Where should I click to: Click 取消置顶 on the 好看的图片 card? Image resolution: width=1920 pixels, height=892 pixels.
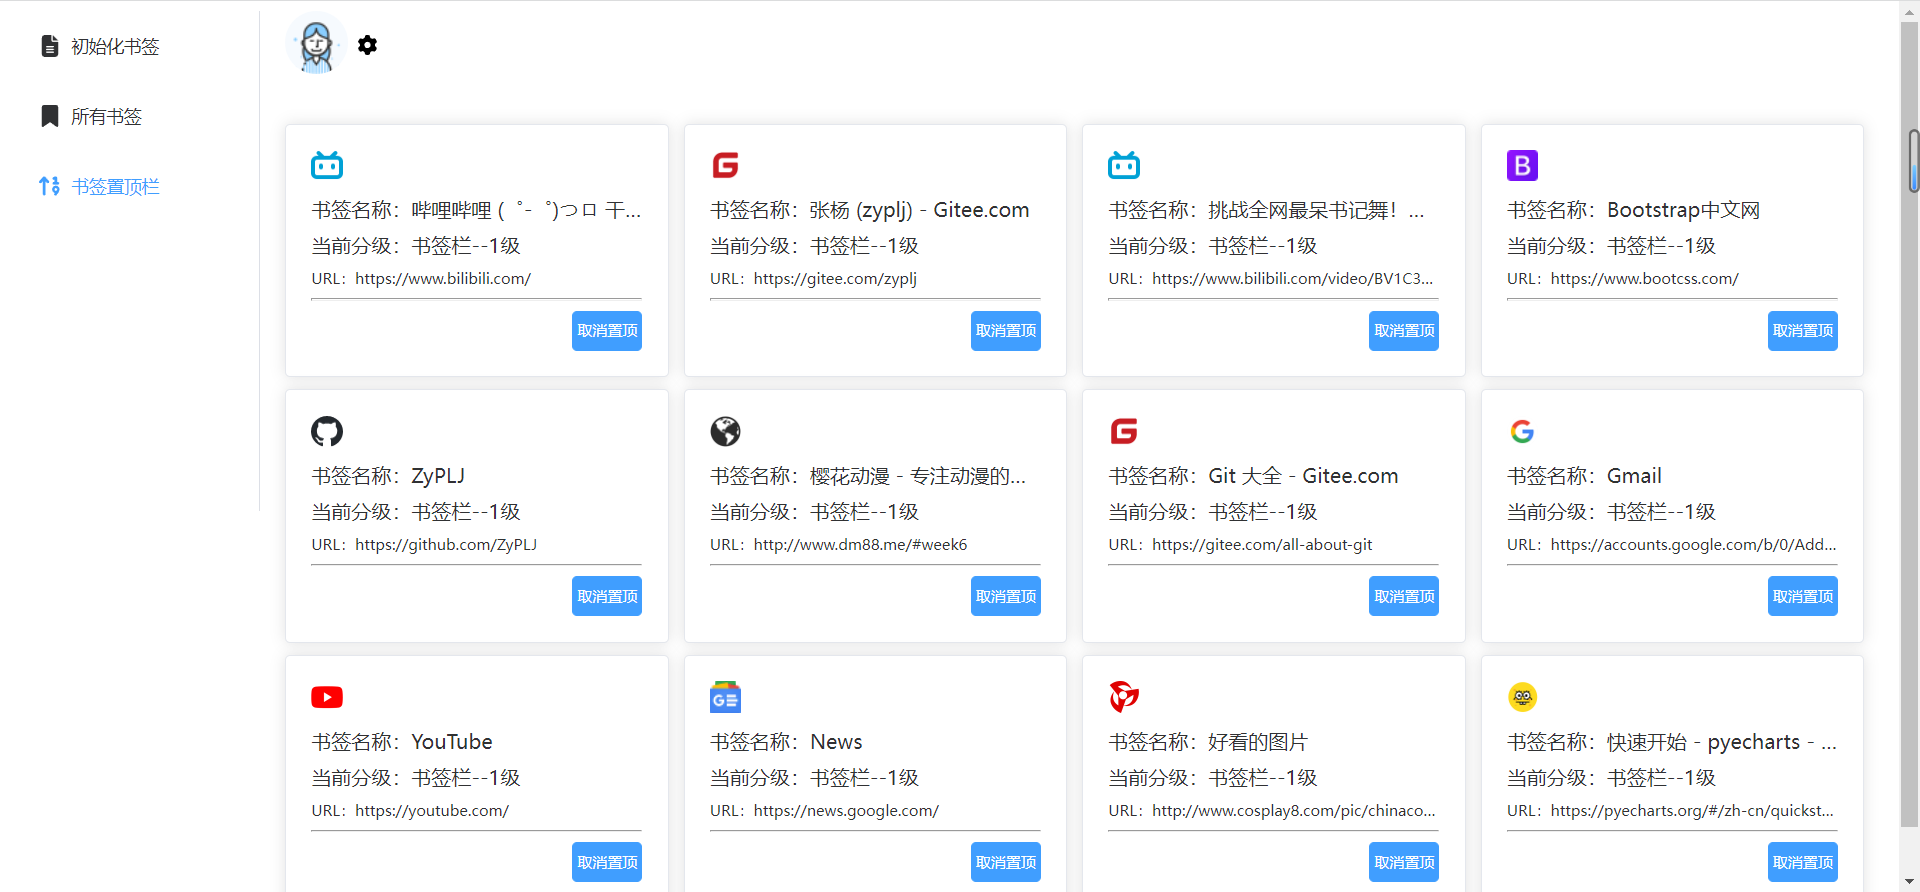click(1404, 862)
